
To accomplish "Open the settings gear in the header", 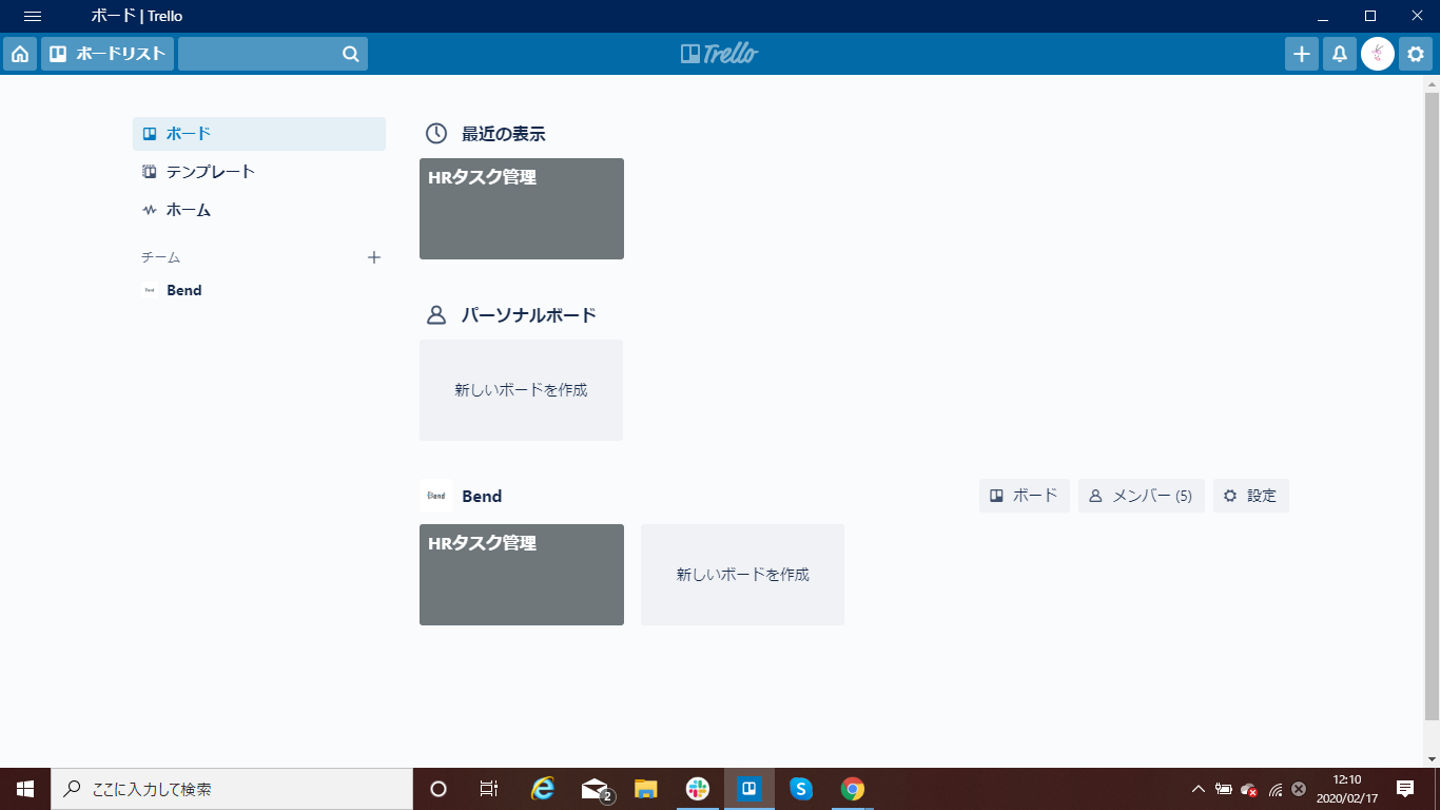I will pyautogui.click(x=1415, y=54).
